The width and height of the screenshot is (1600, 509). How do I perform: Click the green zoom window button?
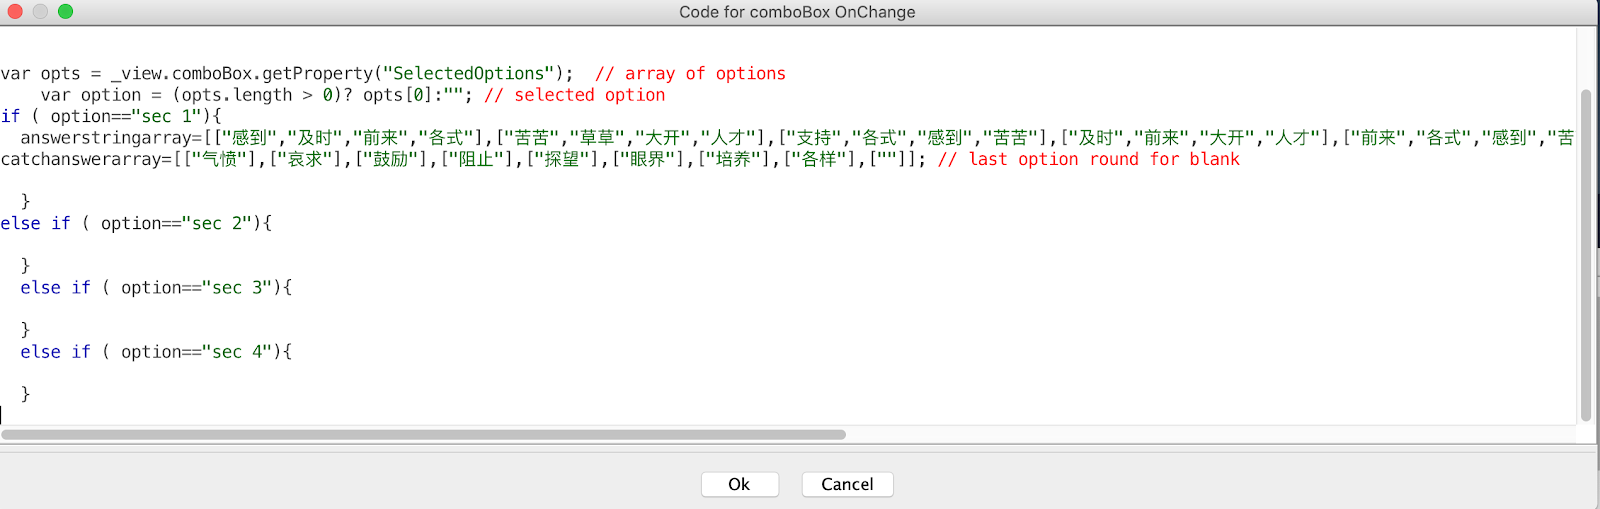(65, 12)
